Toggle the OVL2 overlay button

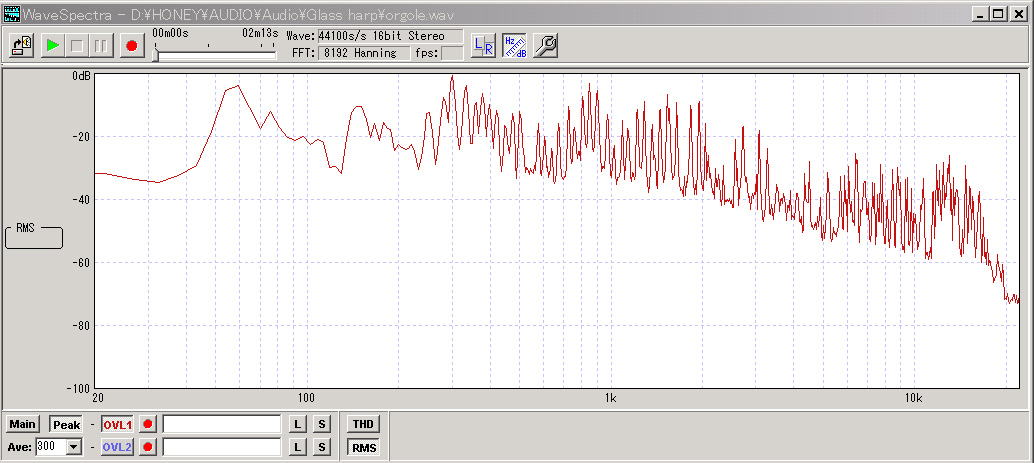click(x=117, y=447)
